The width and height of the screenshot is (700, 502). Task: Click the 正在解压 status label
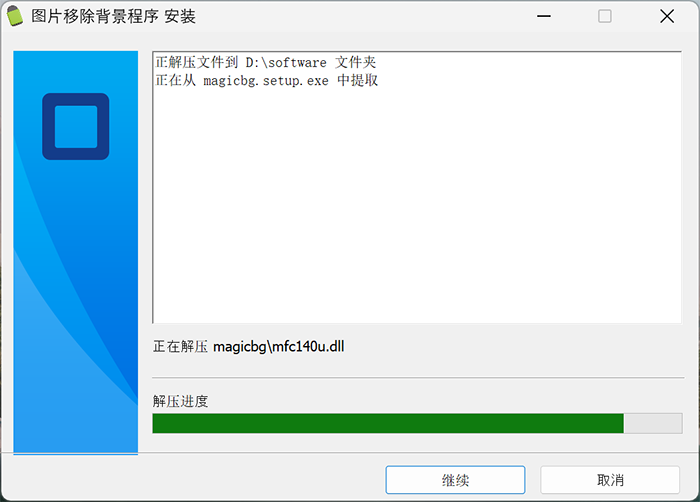(180, 346)
